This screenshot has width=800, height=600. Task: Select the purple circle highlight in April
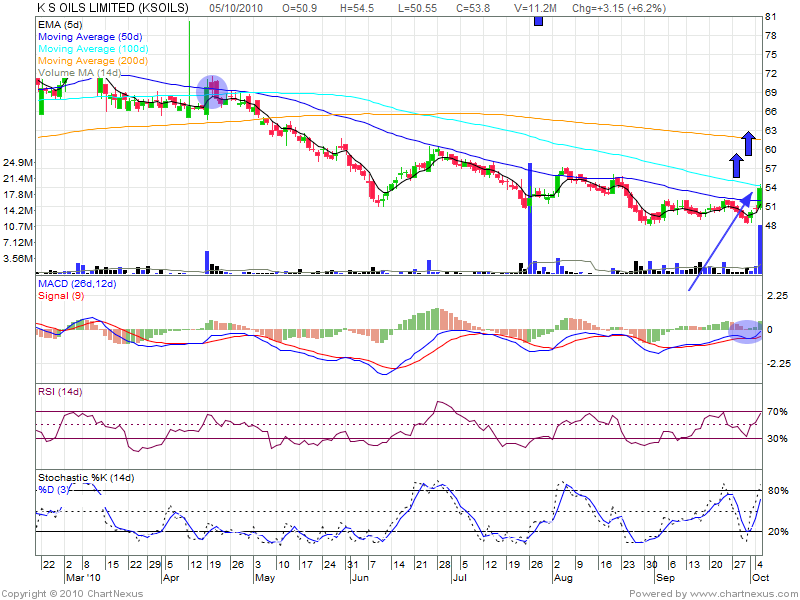(x=212, y=91)
